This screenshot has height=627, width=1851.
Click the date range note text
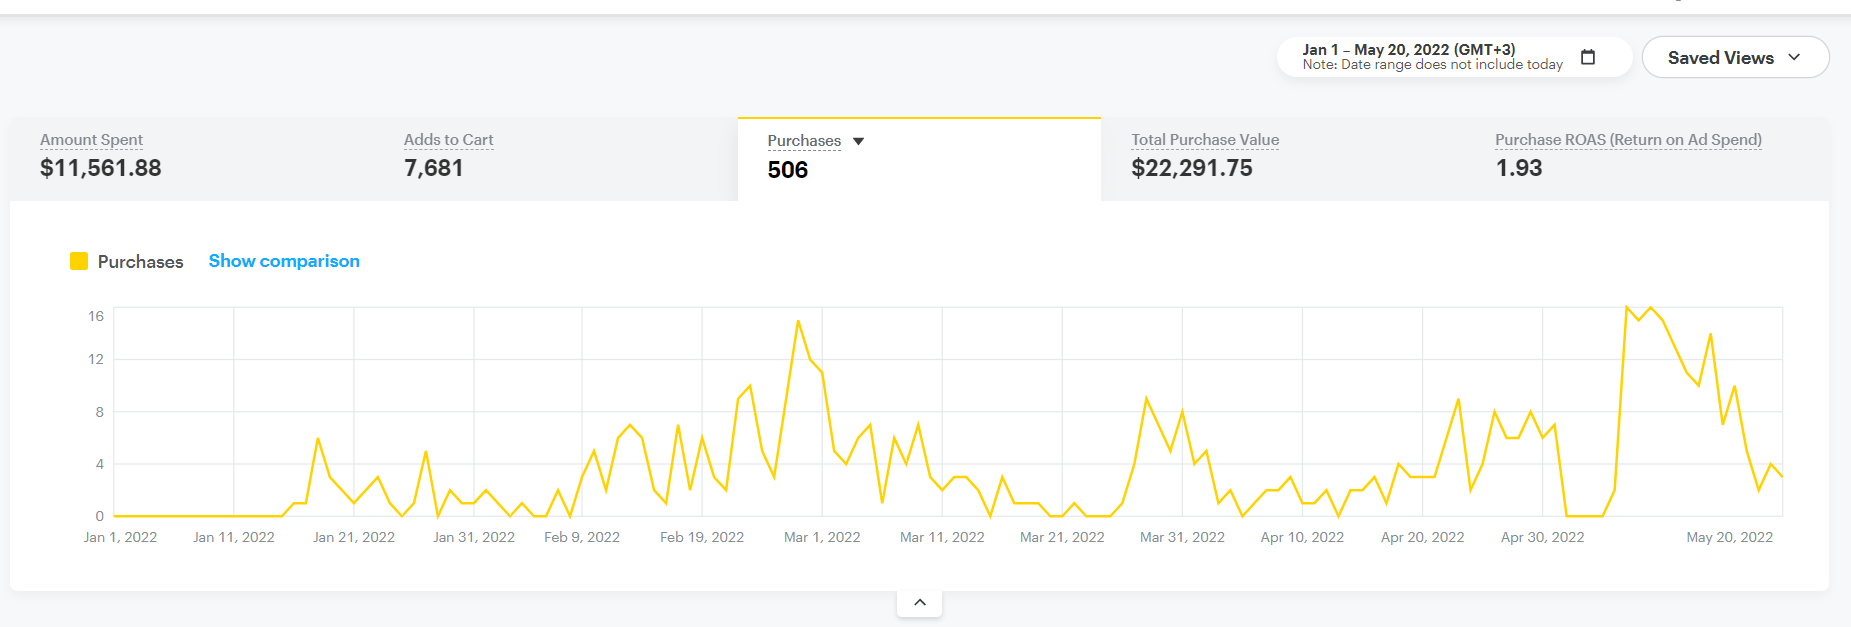click(x=1432, y=65)
